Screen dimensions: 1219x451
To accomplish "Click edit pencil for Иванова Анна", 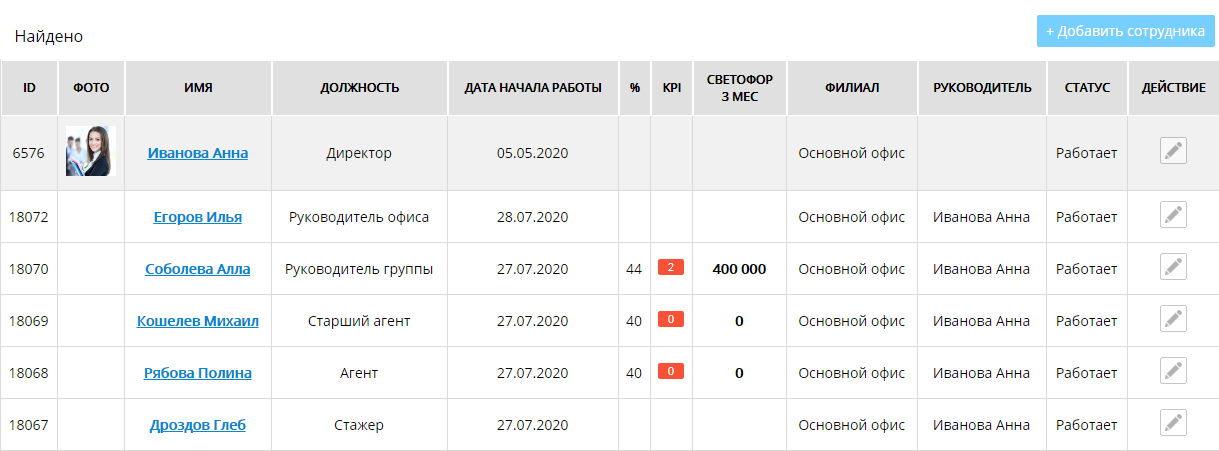I will 1173,152.
